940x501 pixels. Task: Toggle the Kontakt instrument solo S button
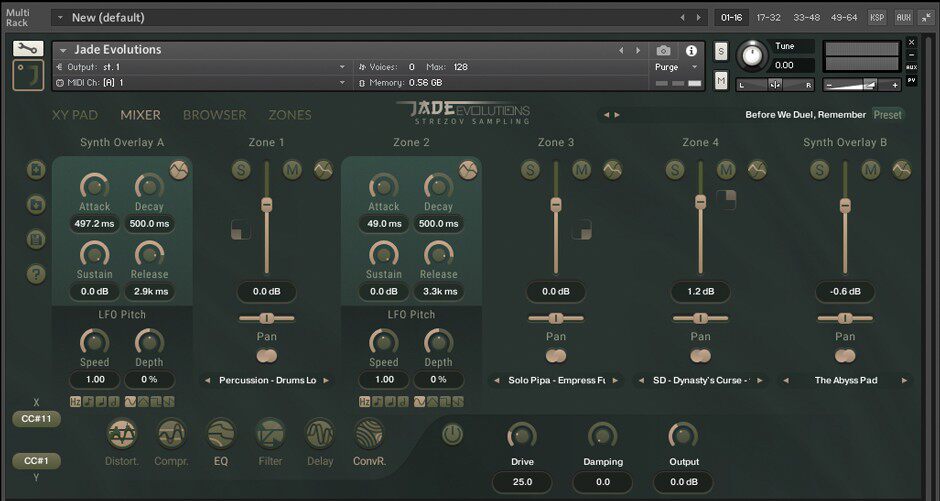coord(721,52)
